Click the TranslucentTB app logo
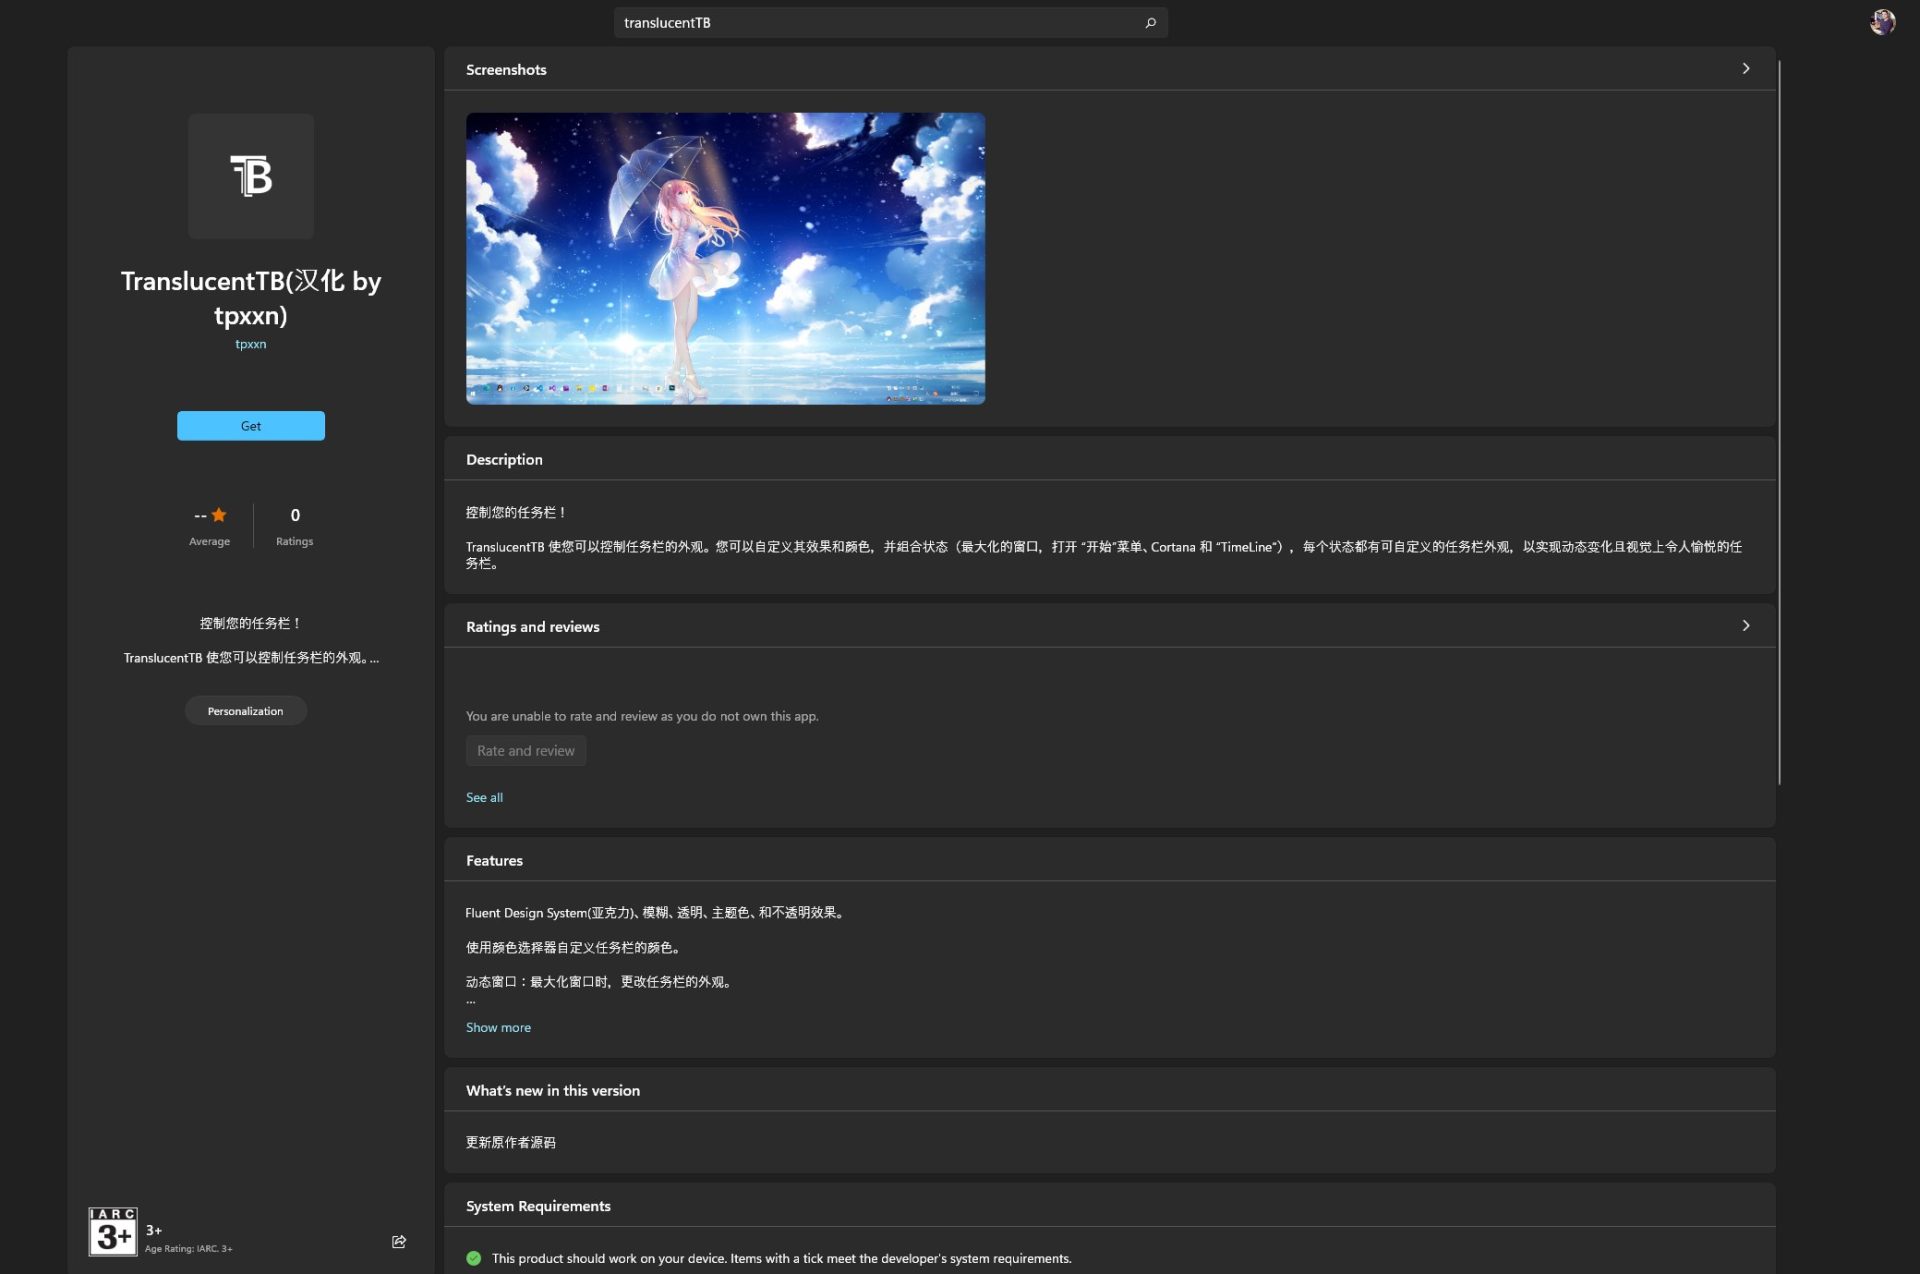Image resolution: width=1920 pixels, height=1274 pixels. click(x=251, y=176)
